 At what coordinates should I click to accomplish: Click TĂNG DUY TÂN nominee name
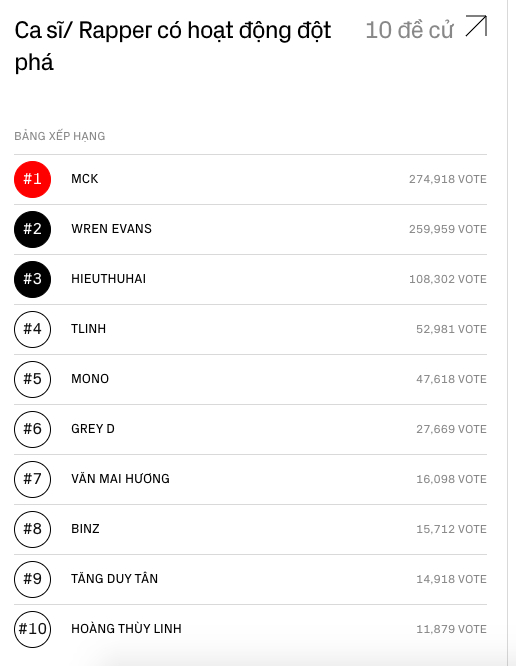click(114, 579)
